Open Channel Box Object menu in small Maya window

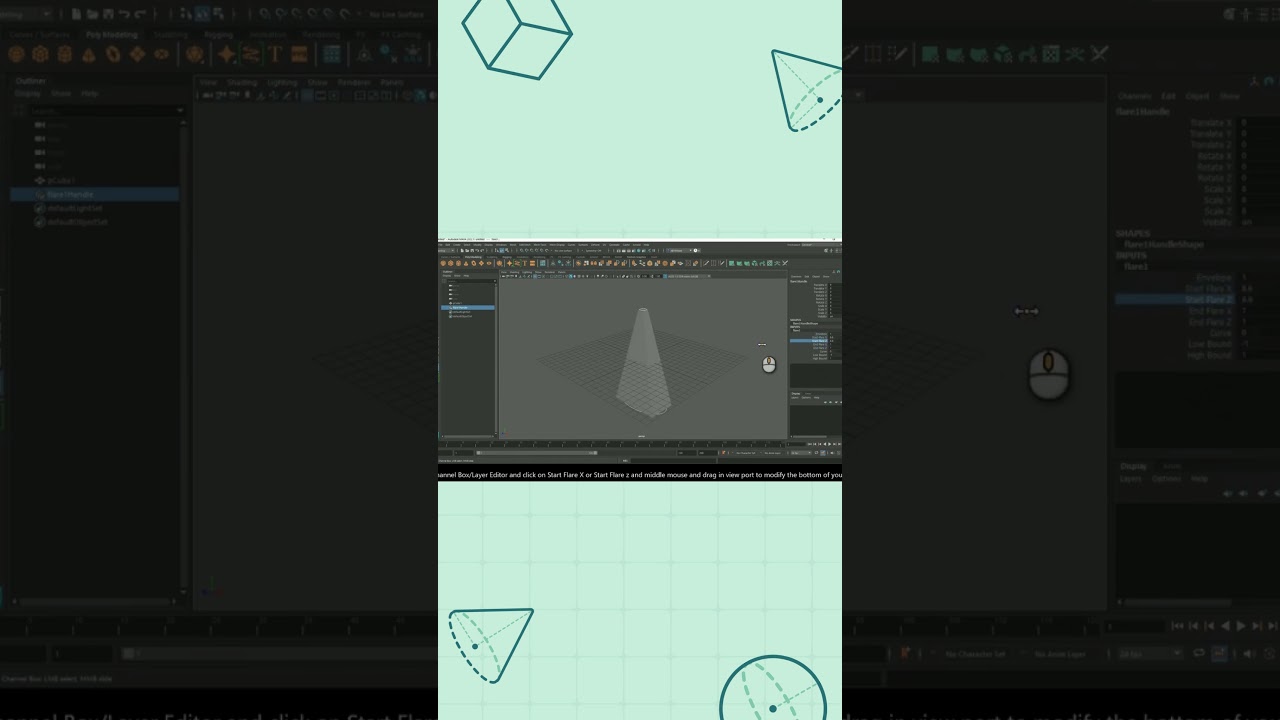point(816,277)
